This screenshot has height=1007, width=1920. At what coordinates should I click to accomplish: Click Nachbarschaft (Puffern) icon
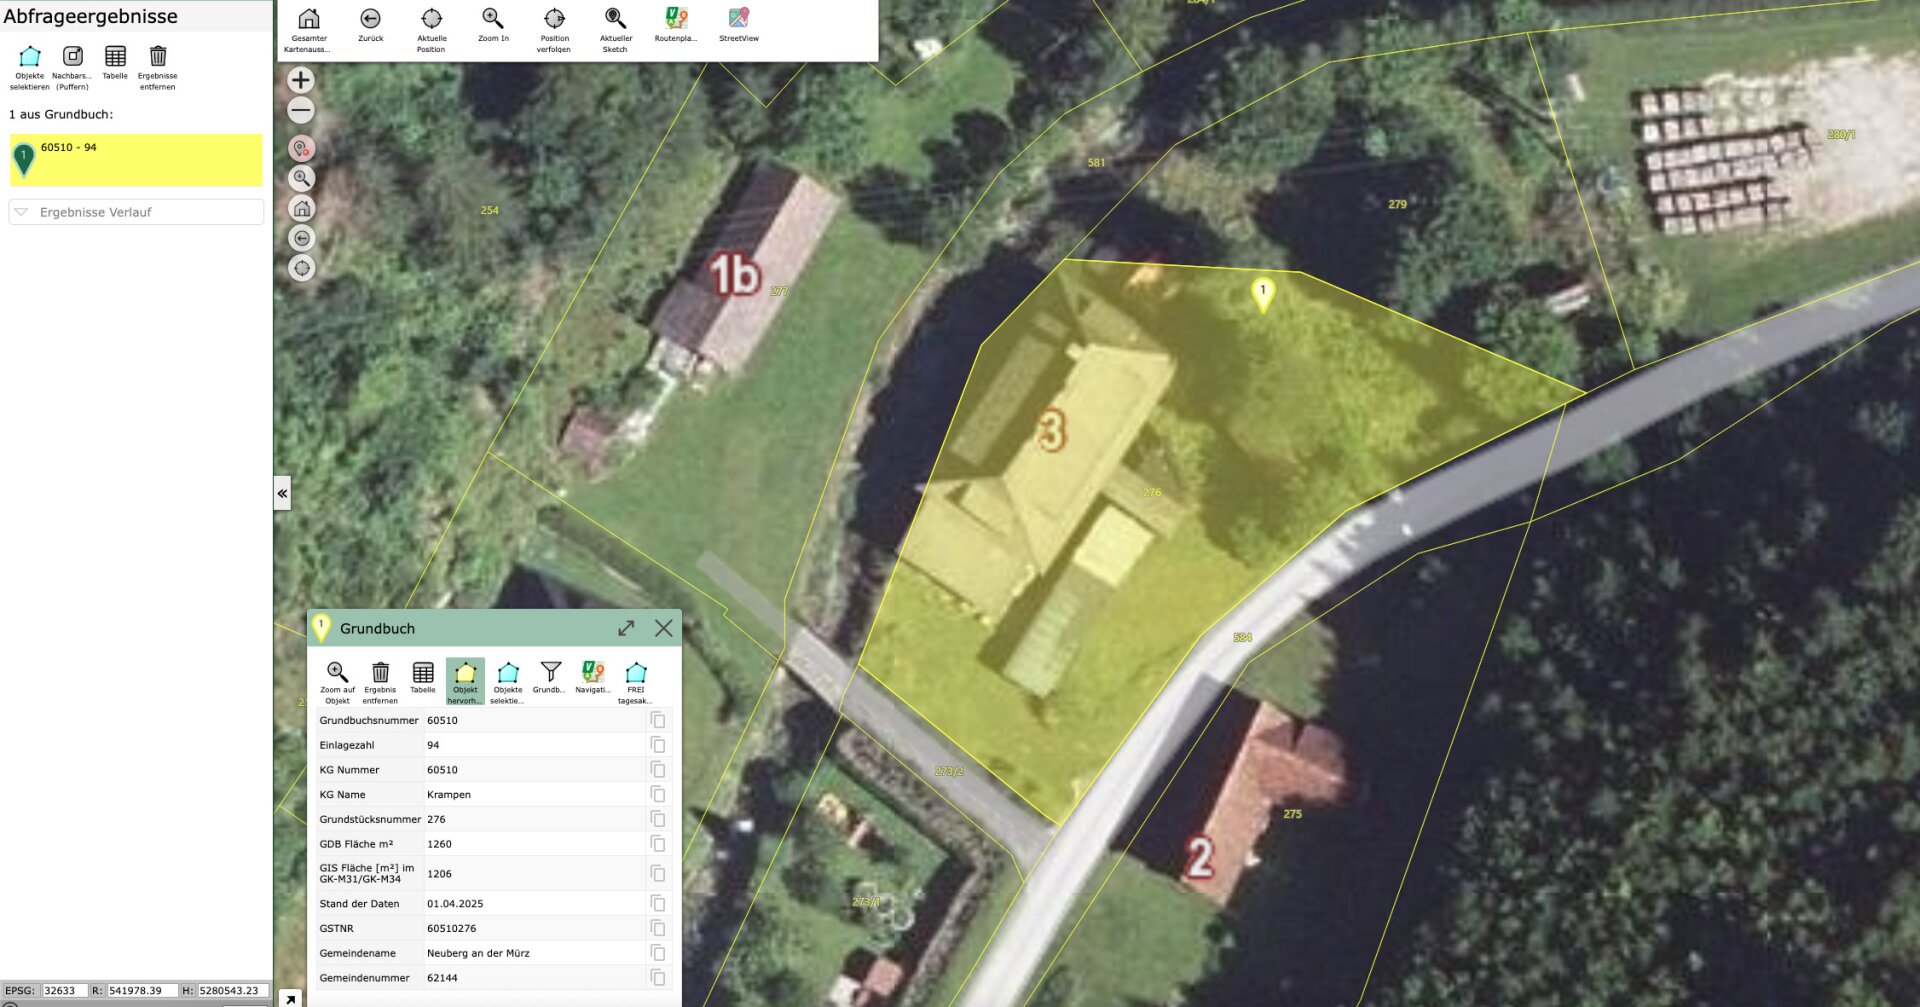point(72,57)
